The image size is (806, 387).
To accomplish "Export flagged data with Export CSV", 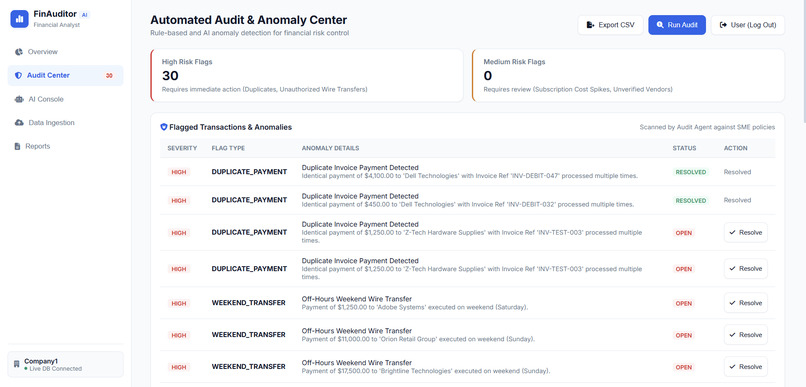I will [610, 25].
